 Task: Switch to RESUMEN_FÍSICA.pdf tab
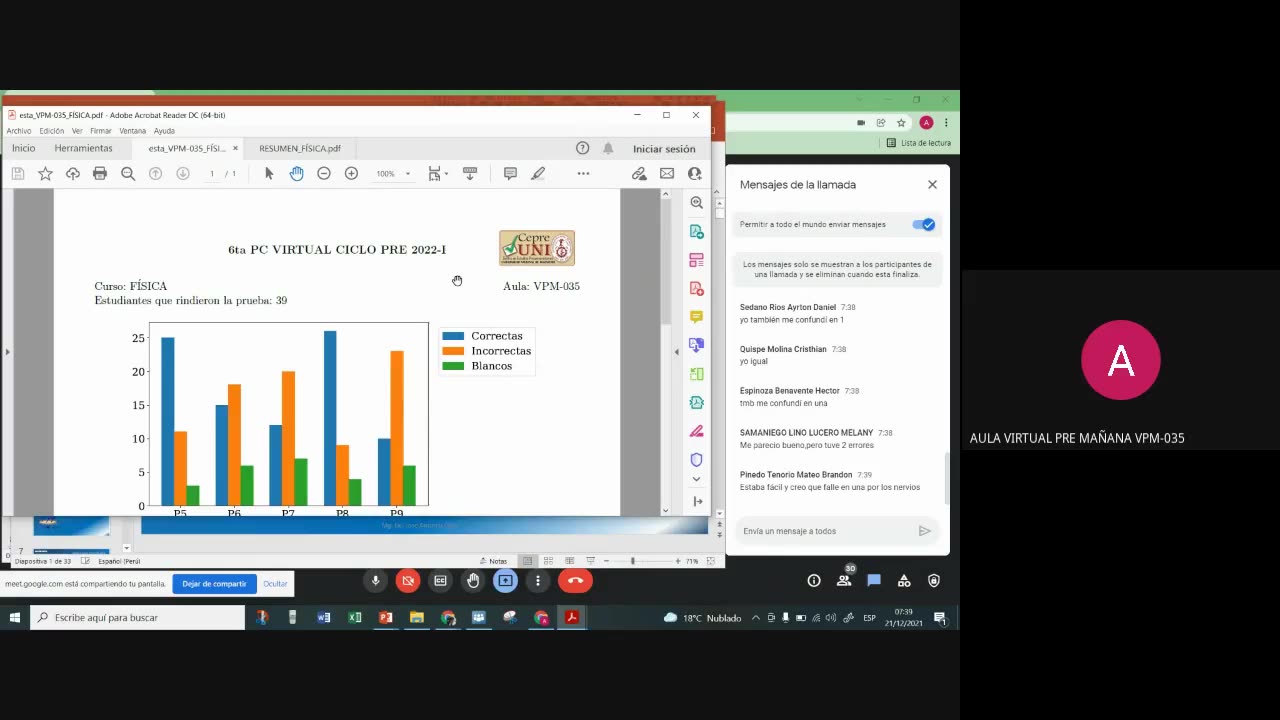[300, 148]
